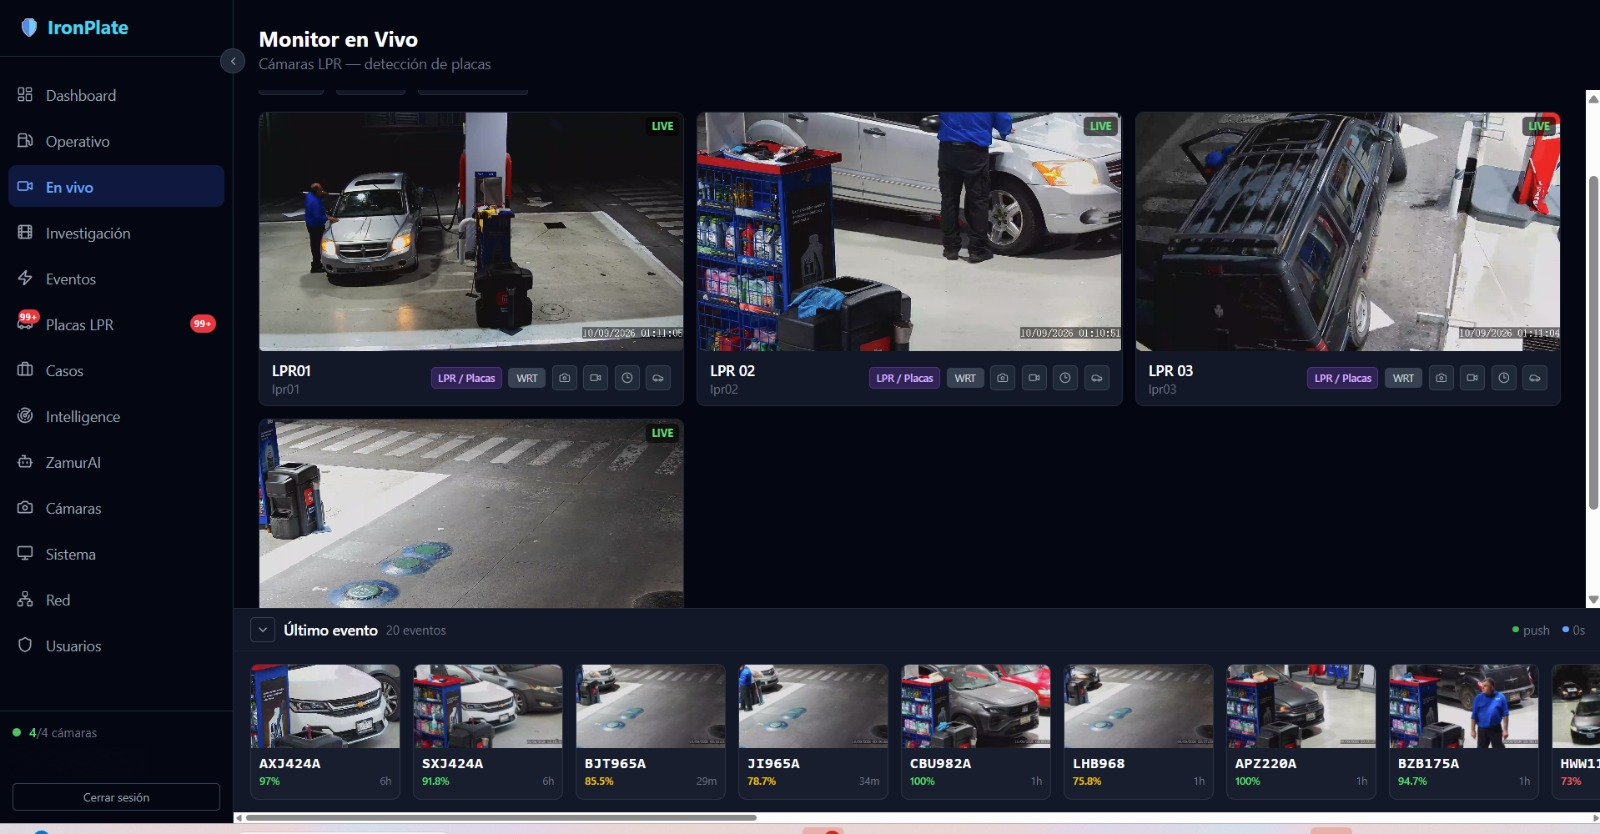Click the LPR / Placas tag on LPR 02
This screenshot has width=1600, height=834.
(904, 378)
